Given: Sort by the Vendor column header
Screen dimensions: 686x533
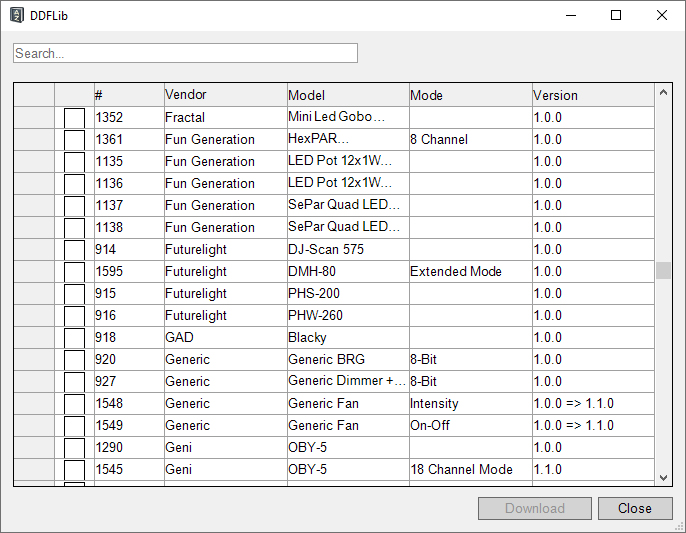Looking at the screenshot, I should [x=225, y=95].
